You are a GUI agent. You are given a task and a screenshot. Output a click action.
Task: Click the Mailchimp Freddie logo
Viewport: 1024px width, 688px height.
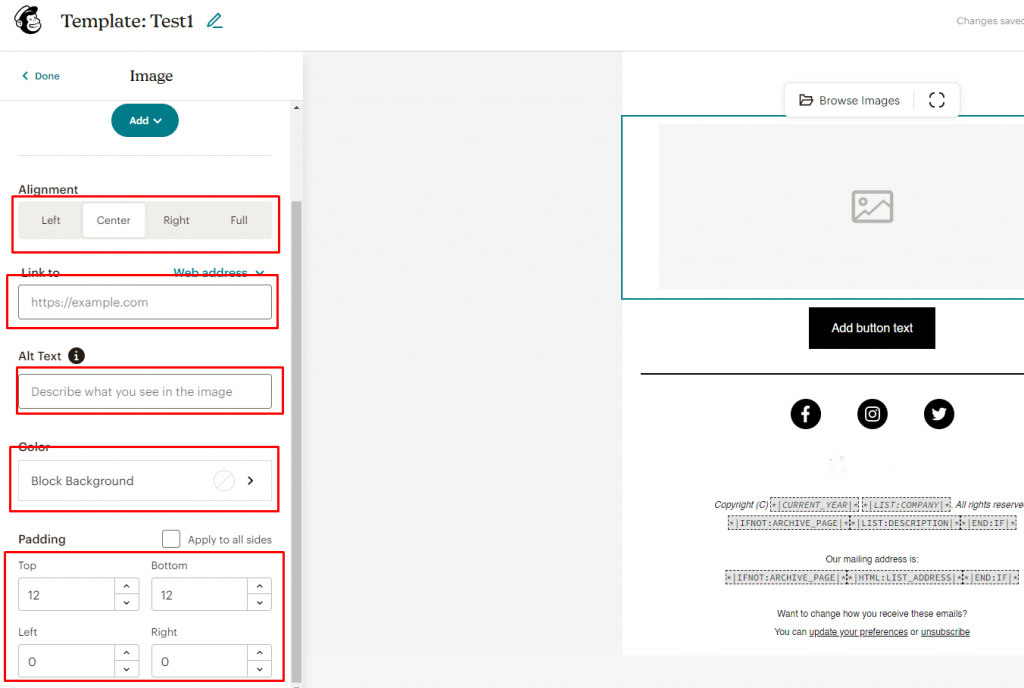coord(26,20)
